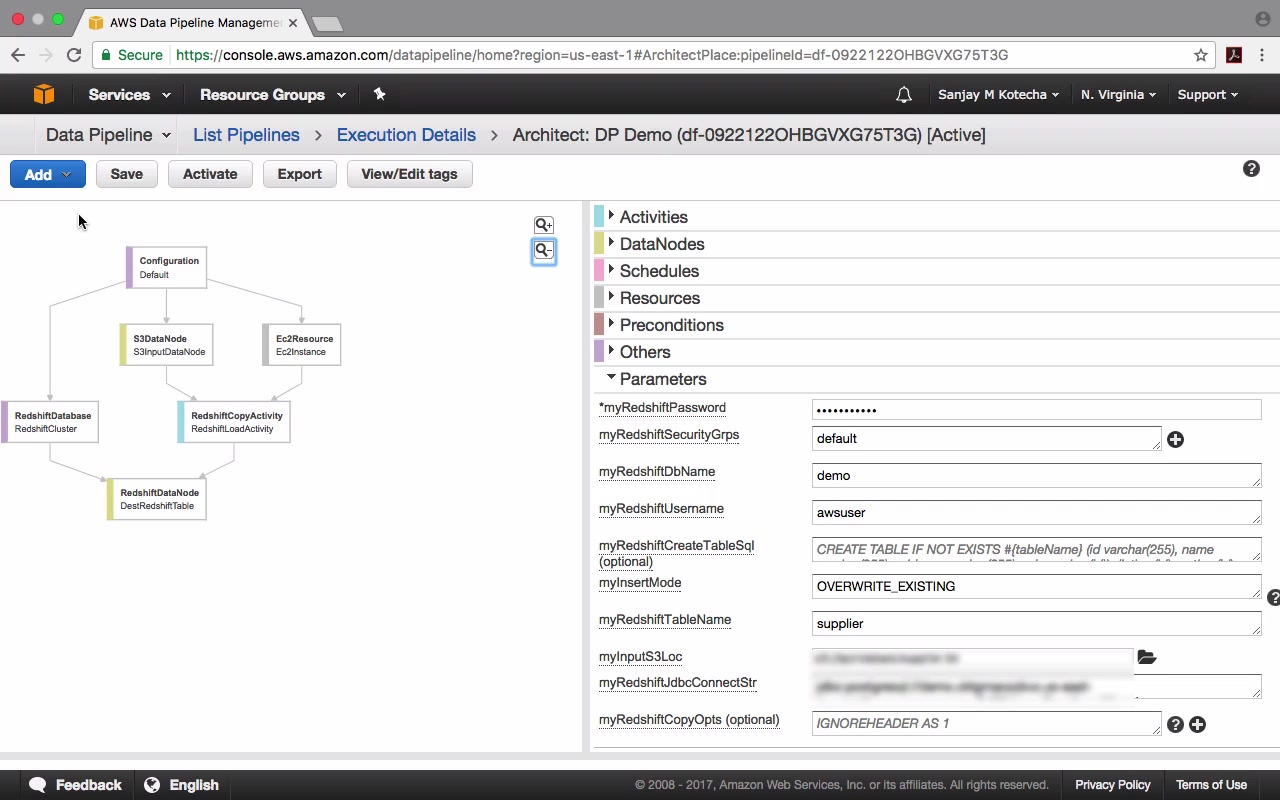Click the myRedshiftJdbcConnectStr field
Screen dimensions: 1280x800
pos(1037,687)
